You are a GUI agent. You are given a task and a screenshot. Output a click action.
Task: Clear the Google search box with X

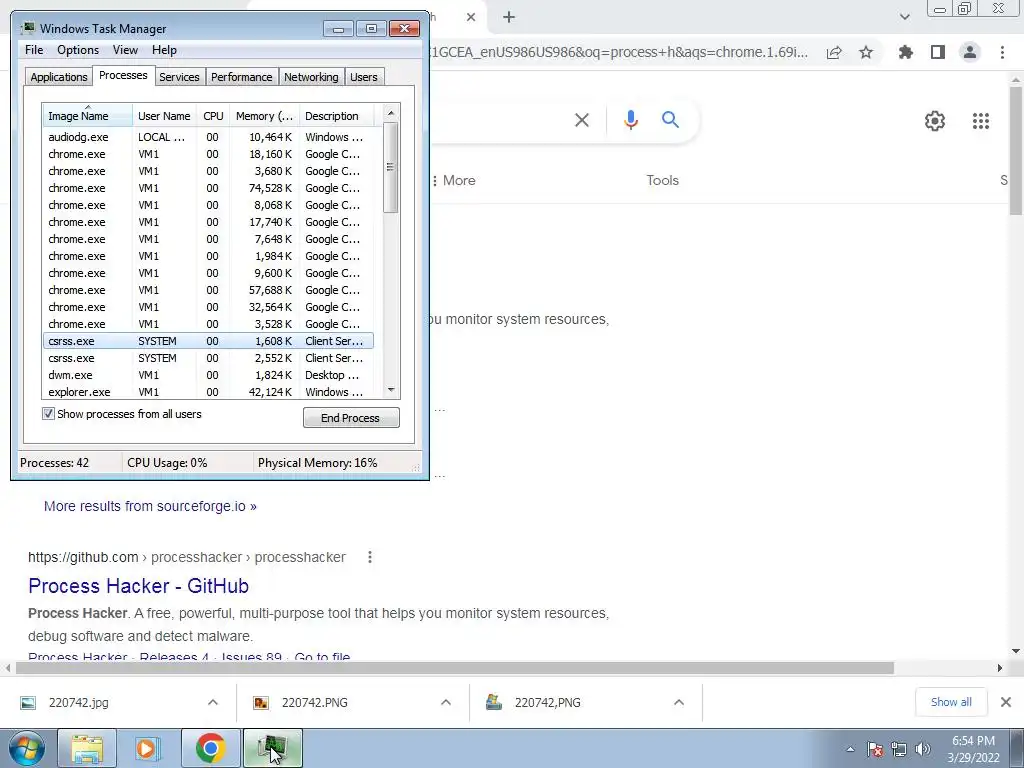582,120
